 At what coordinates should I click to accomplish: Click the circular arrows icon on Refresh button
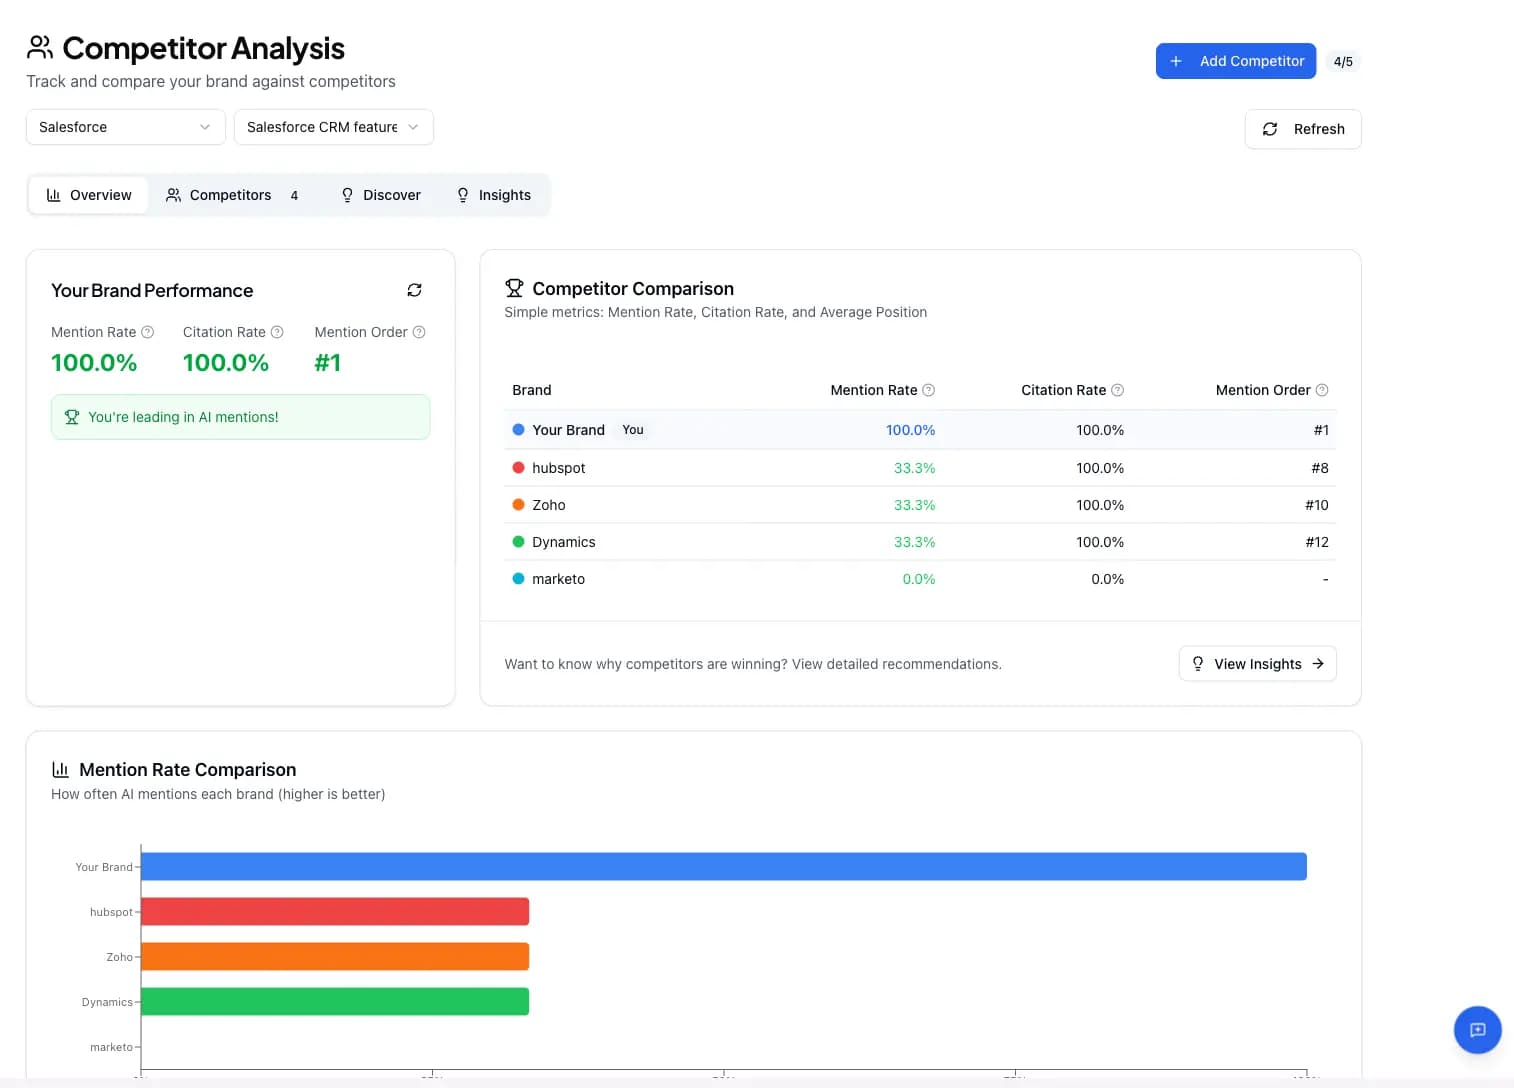1270,129
